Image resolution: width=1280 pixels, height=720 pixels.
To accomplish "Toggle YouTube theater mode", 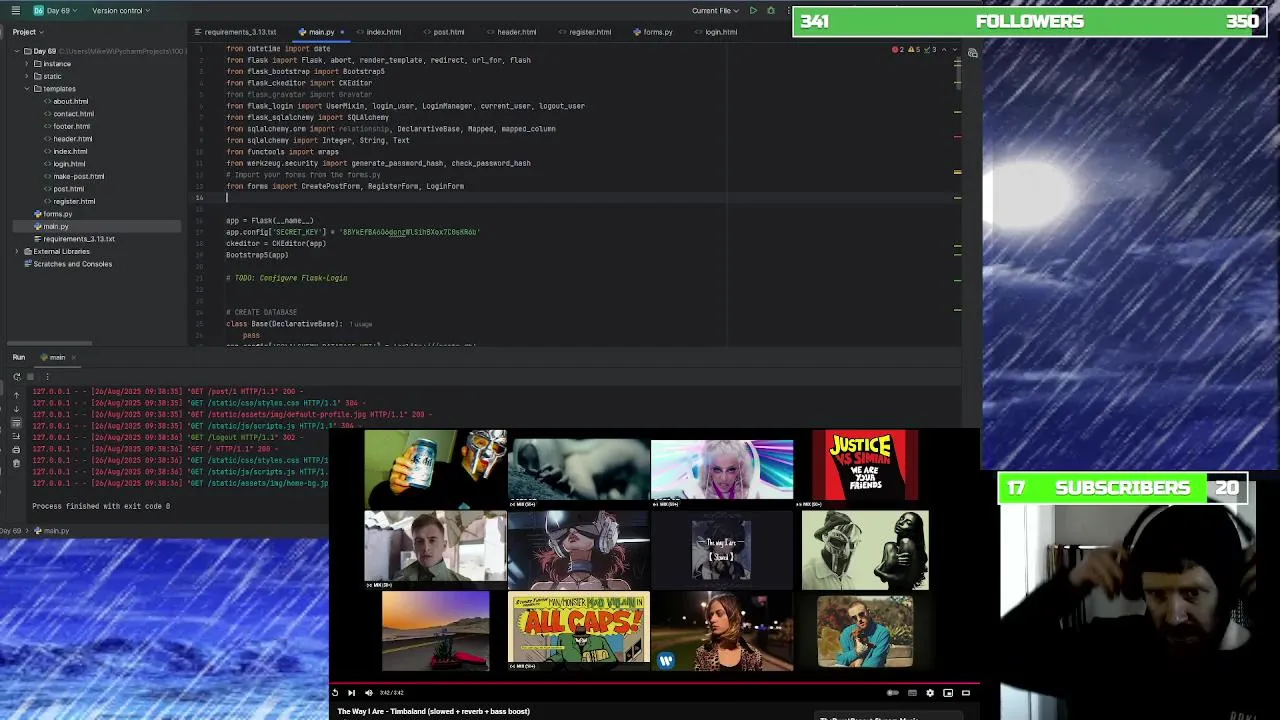I will [x=966, y=693].
